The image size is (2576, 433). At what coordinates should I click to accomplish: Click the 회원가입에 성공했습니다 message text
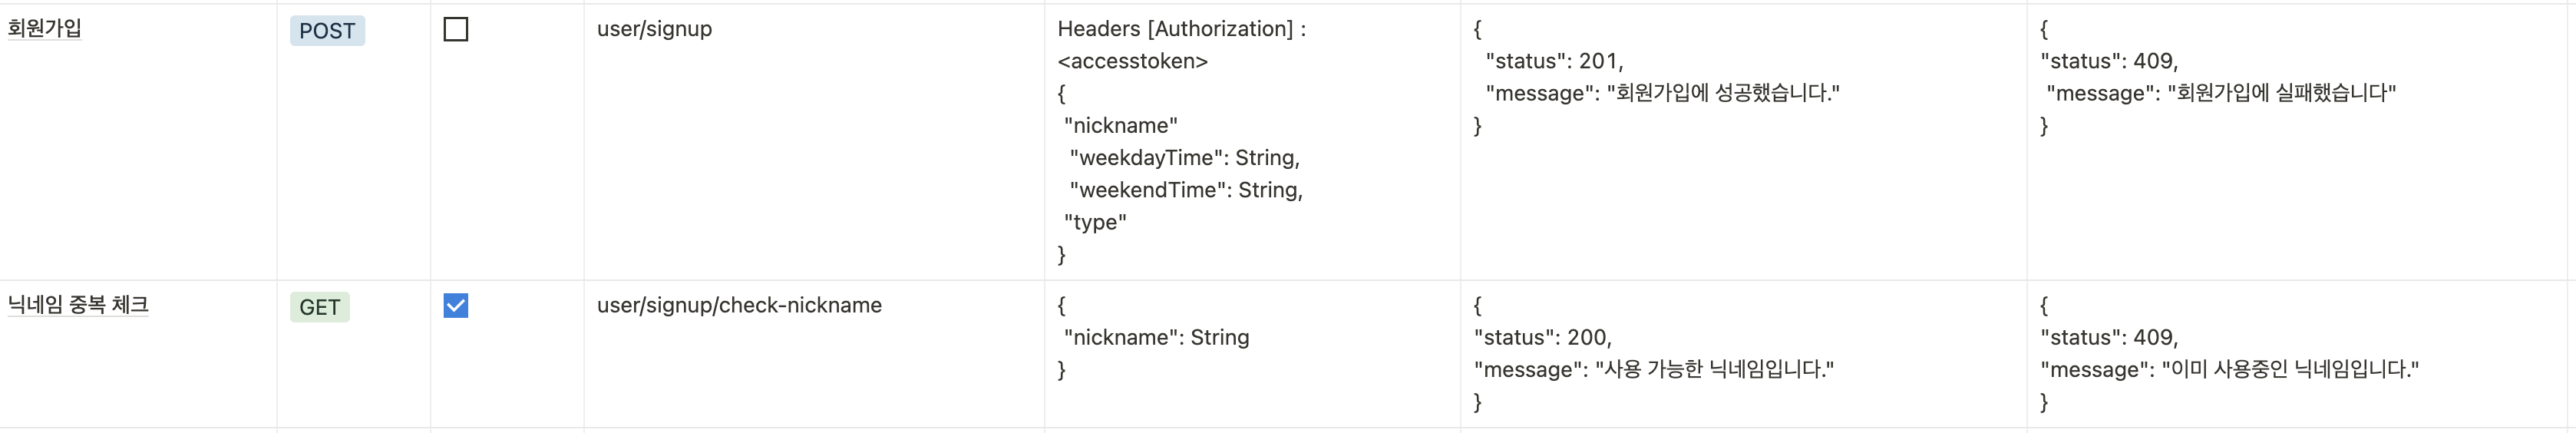1722,93
